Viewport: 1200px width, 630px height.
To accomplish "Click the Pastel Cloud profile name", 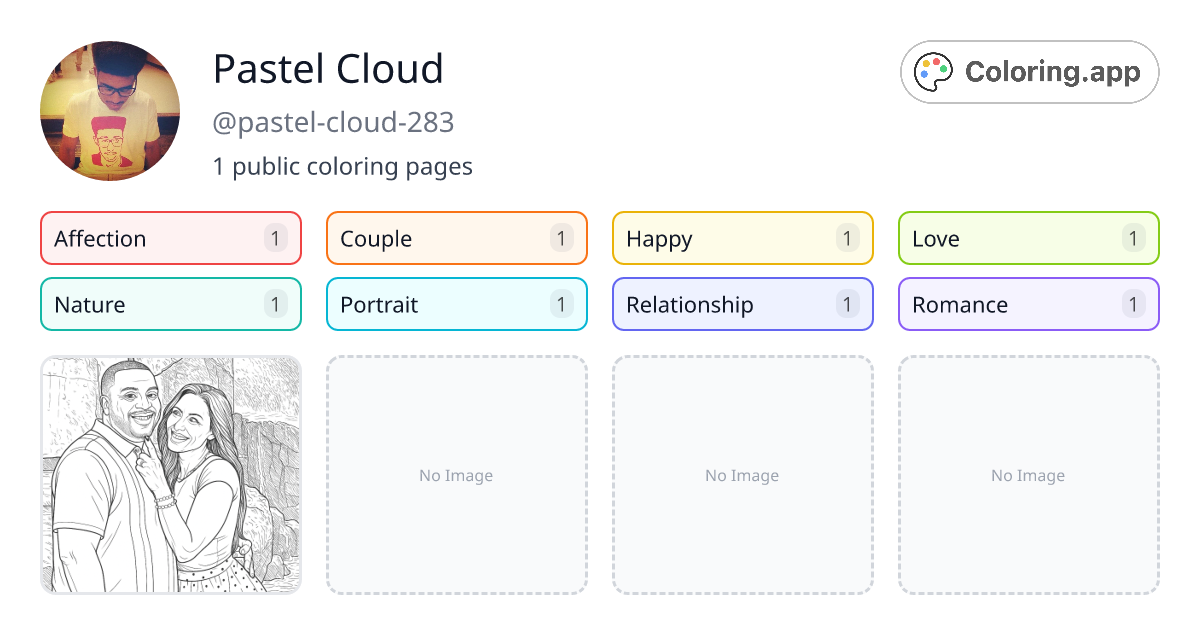I will 328,69.
